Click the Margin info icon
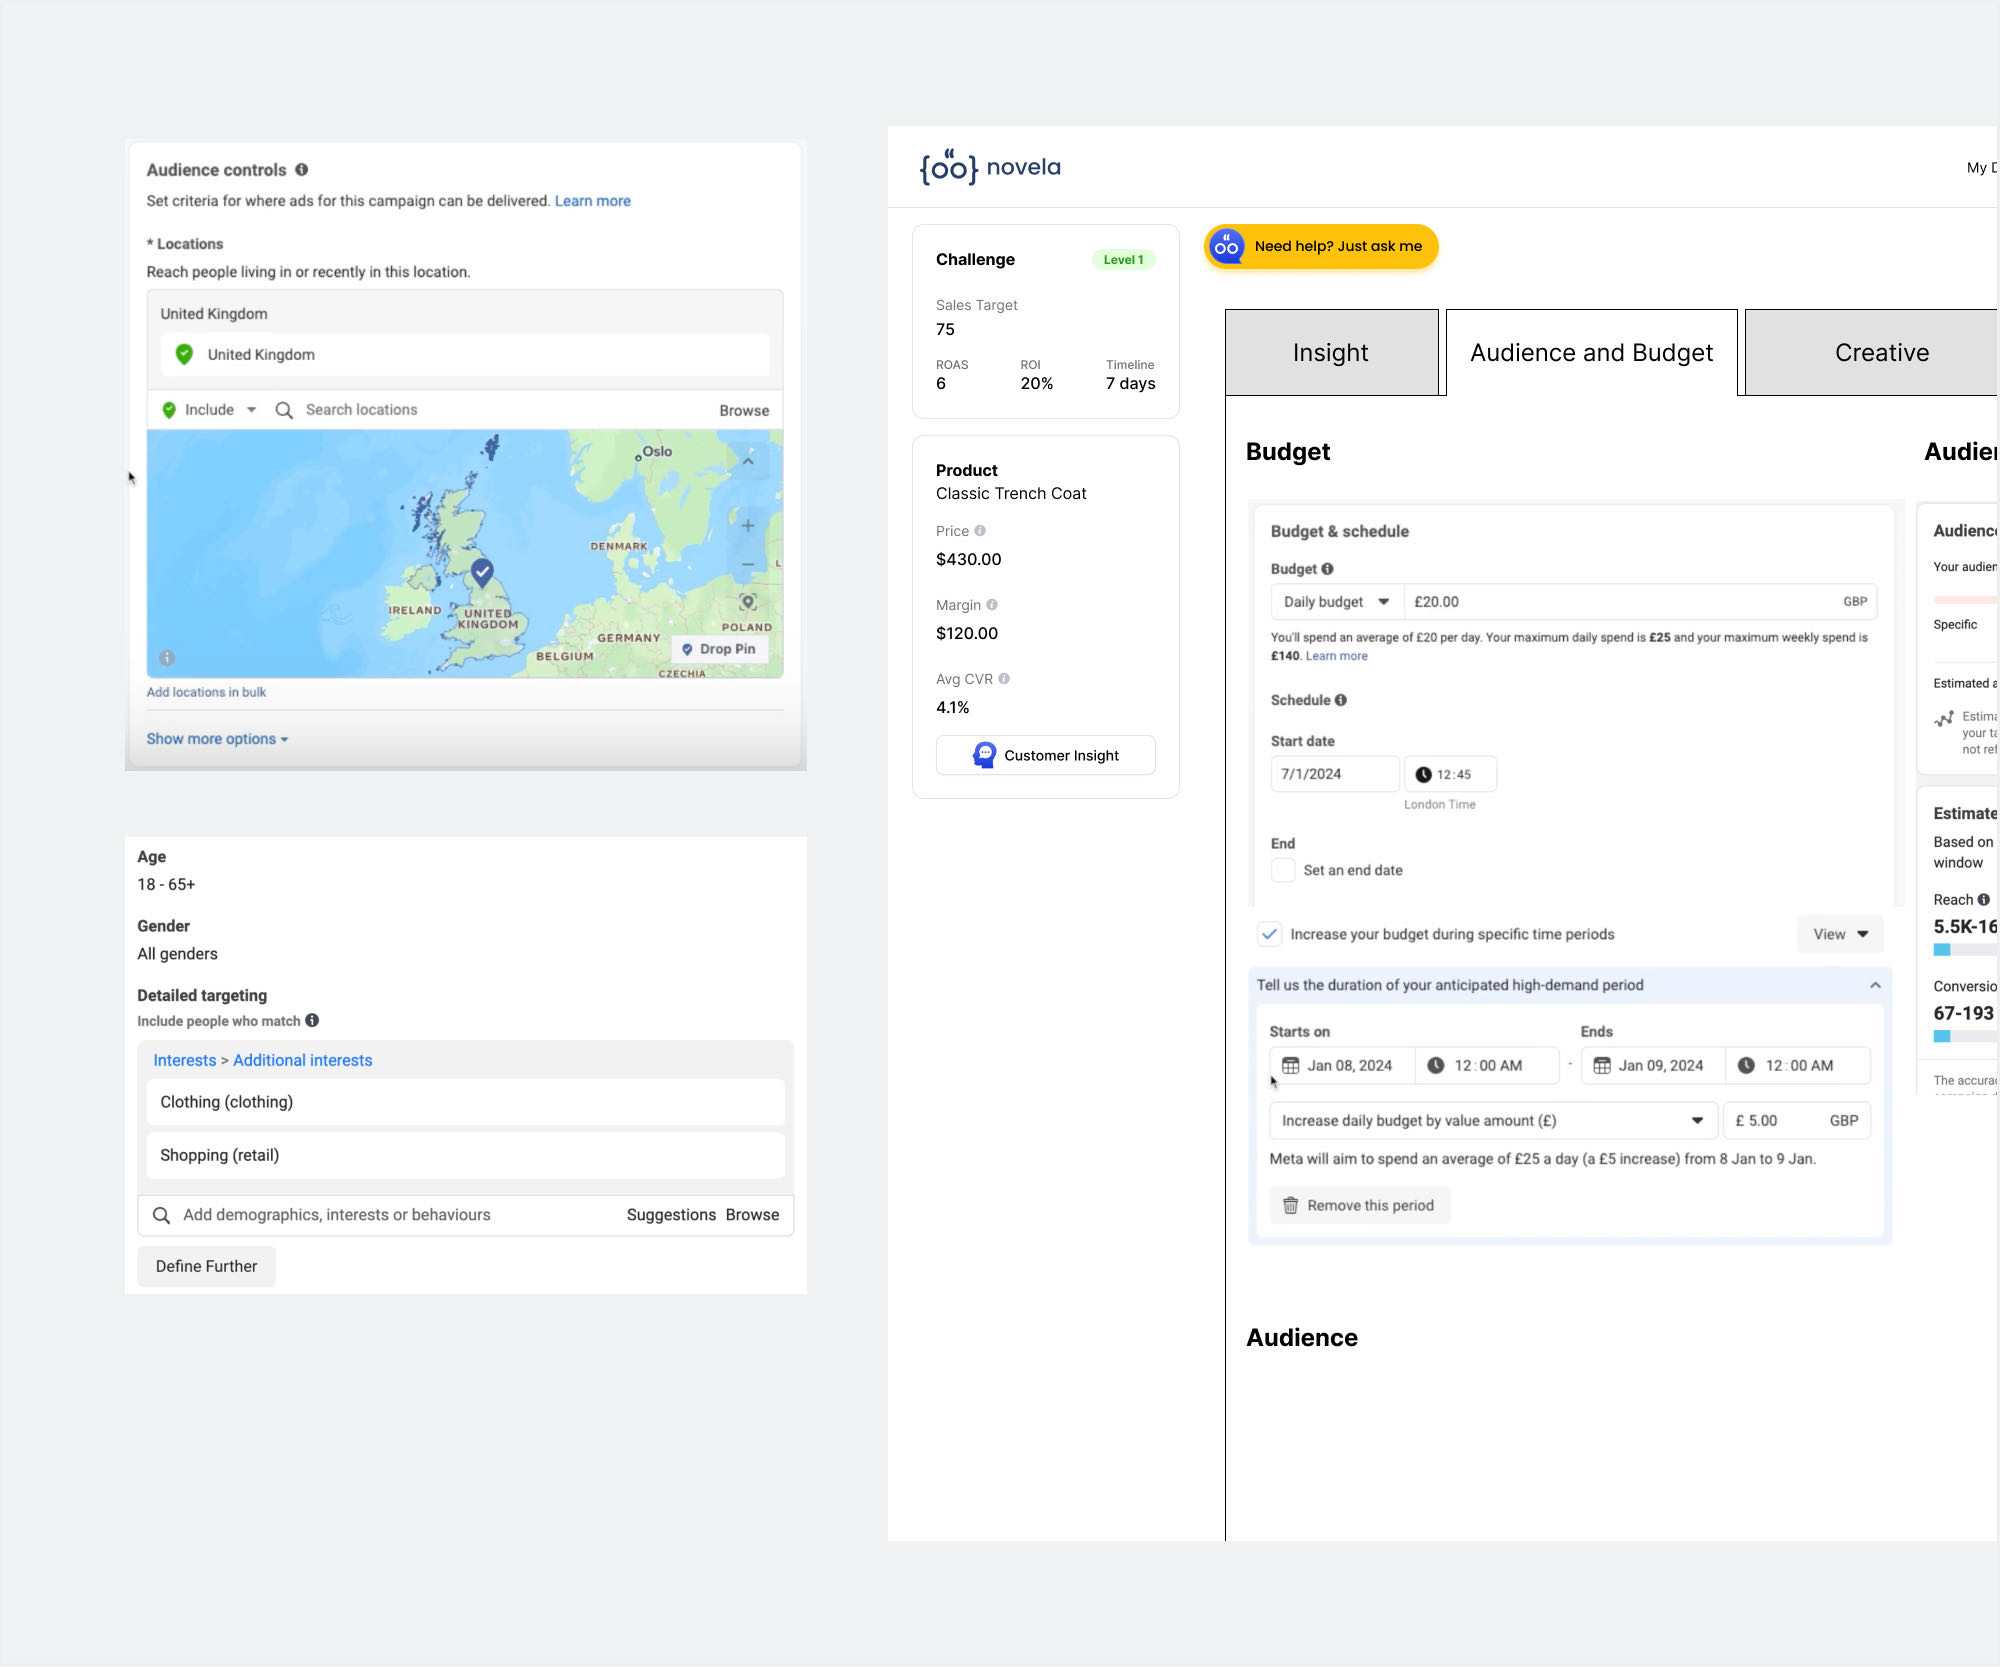Screen dimensions: 2000x1667 [992, 605]
